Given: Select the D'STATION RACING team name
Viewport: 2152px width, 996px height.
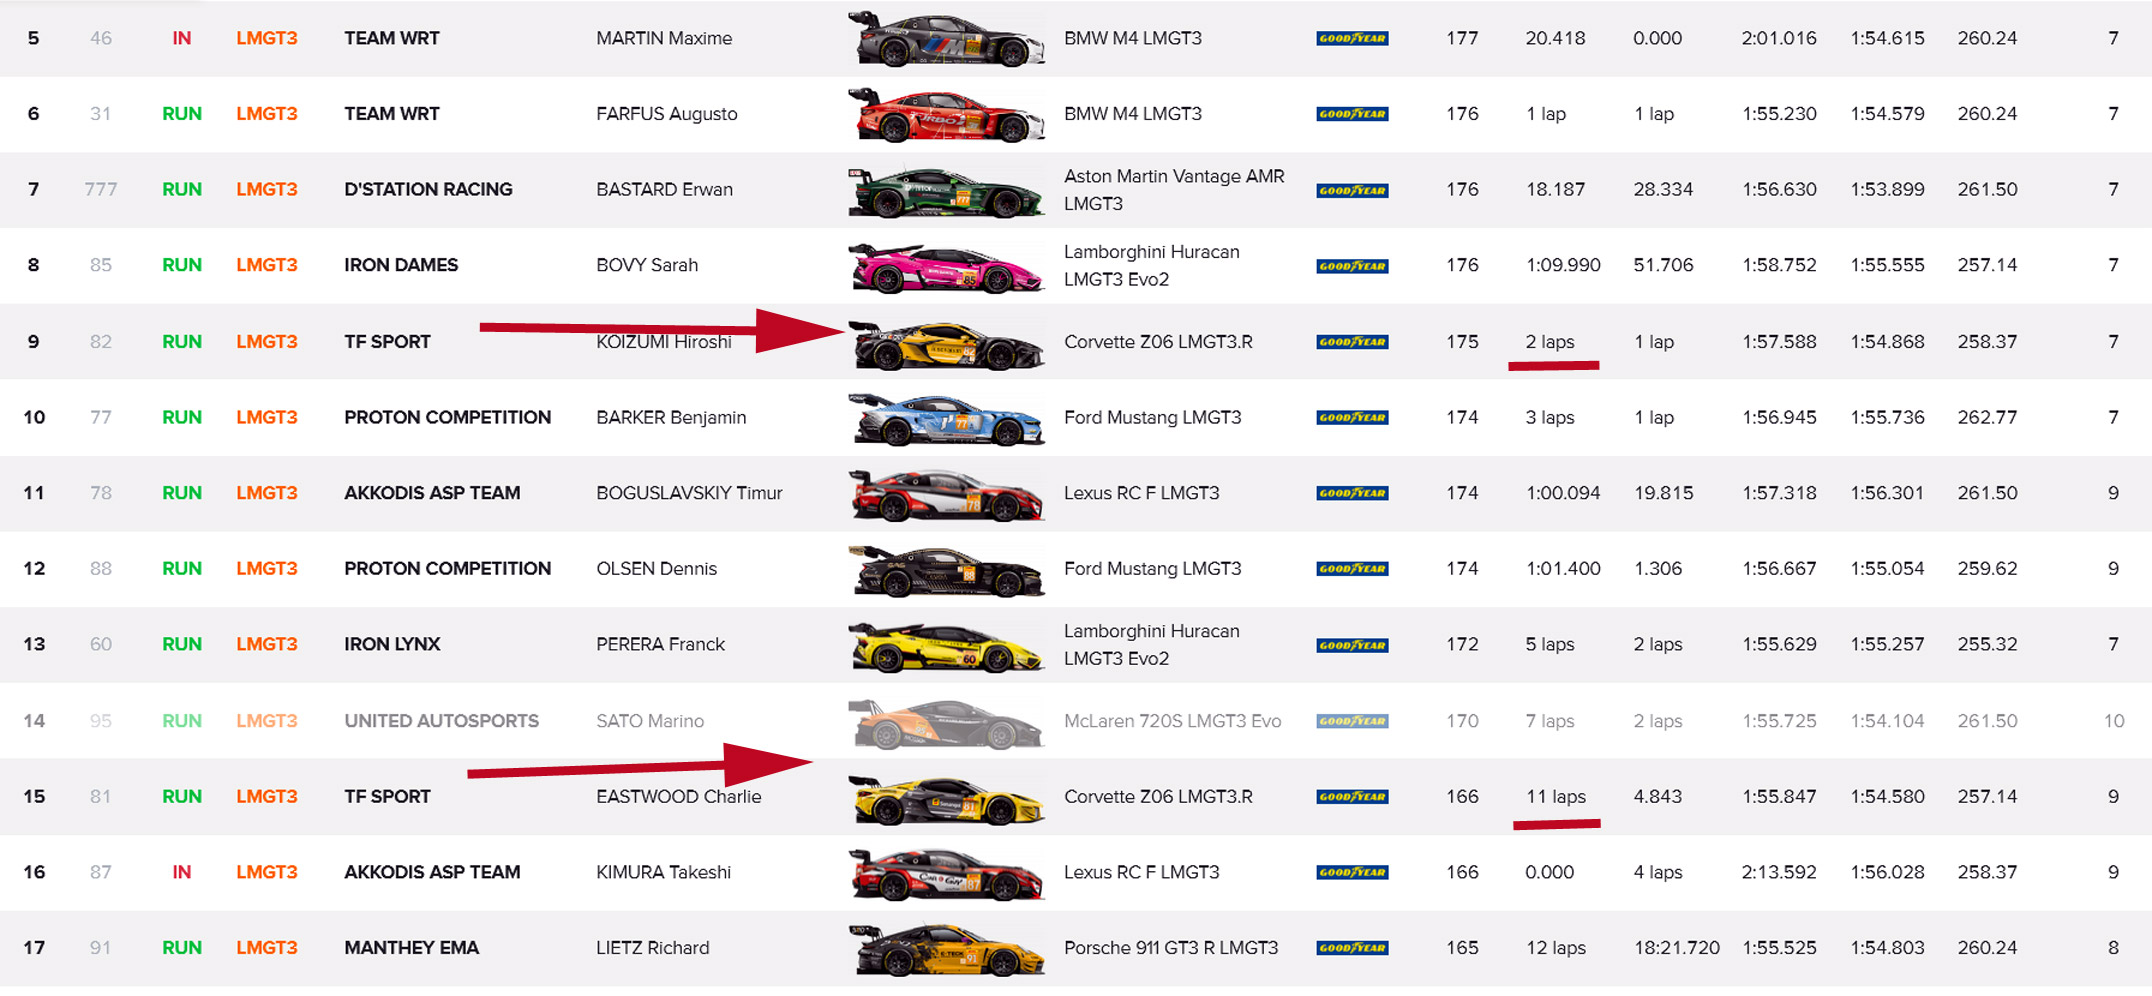Looking at the screenshot, I should [x=428, y=189].
